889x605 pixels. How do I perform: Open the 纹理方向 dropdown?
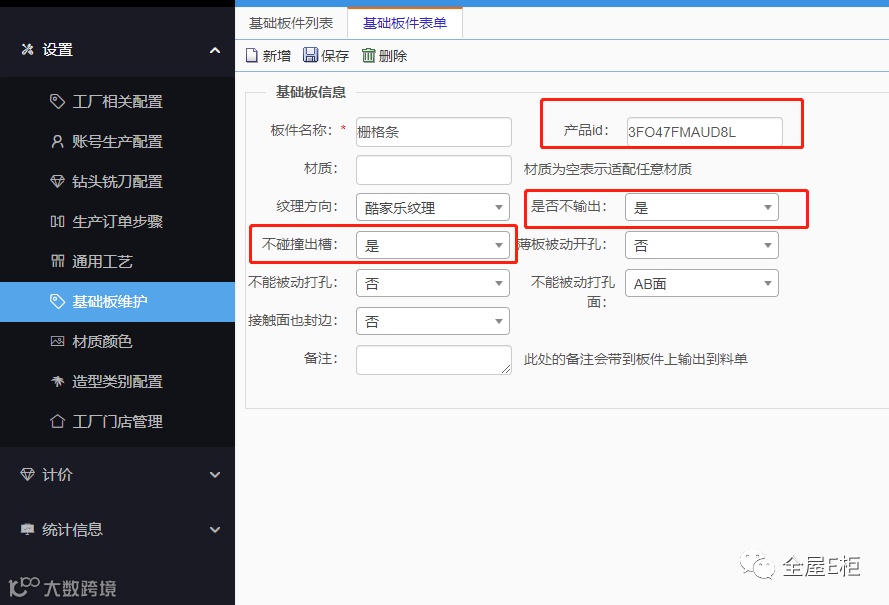pyautogui.click(x=433, y=207)
